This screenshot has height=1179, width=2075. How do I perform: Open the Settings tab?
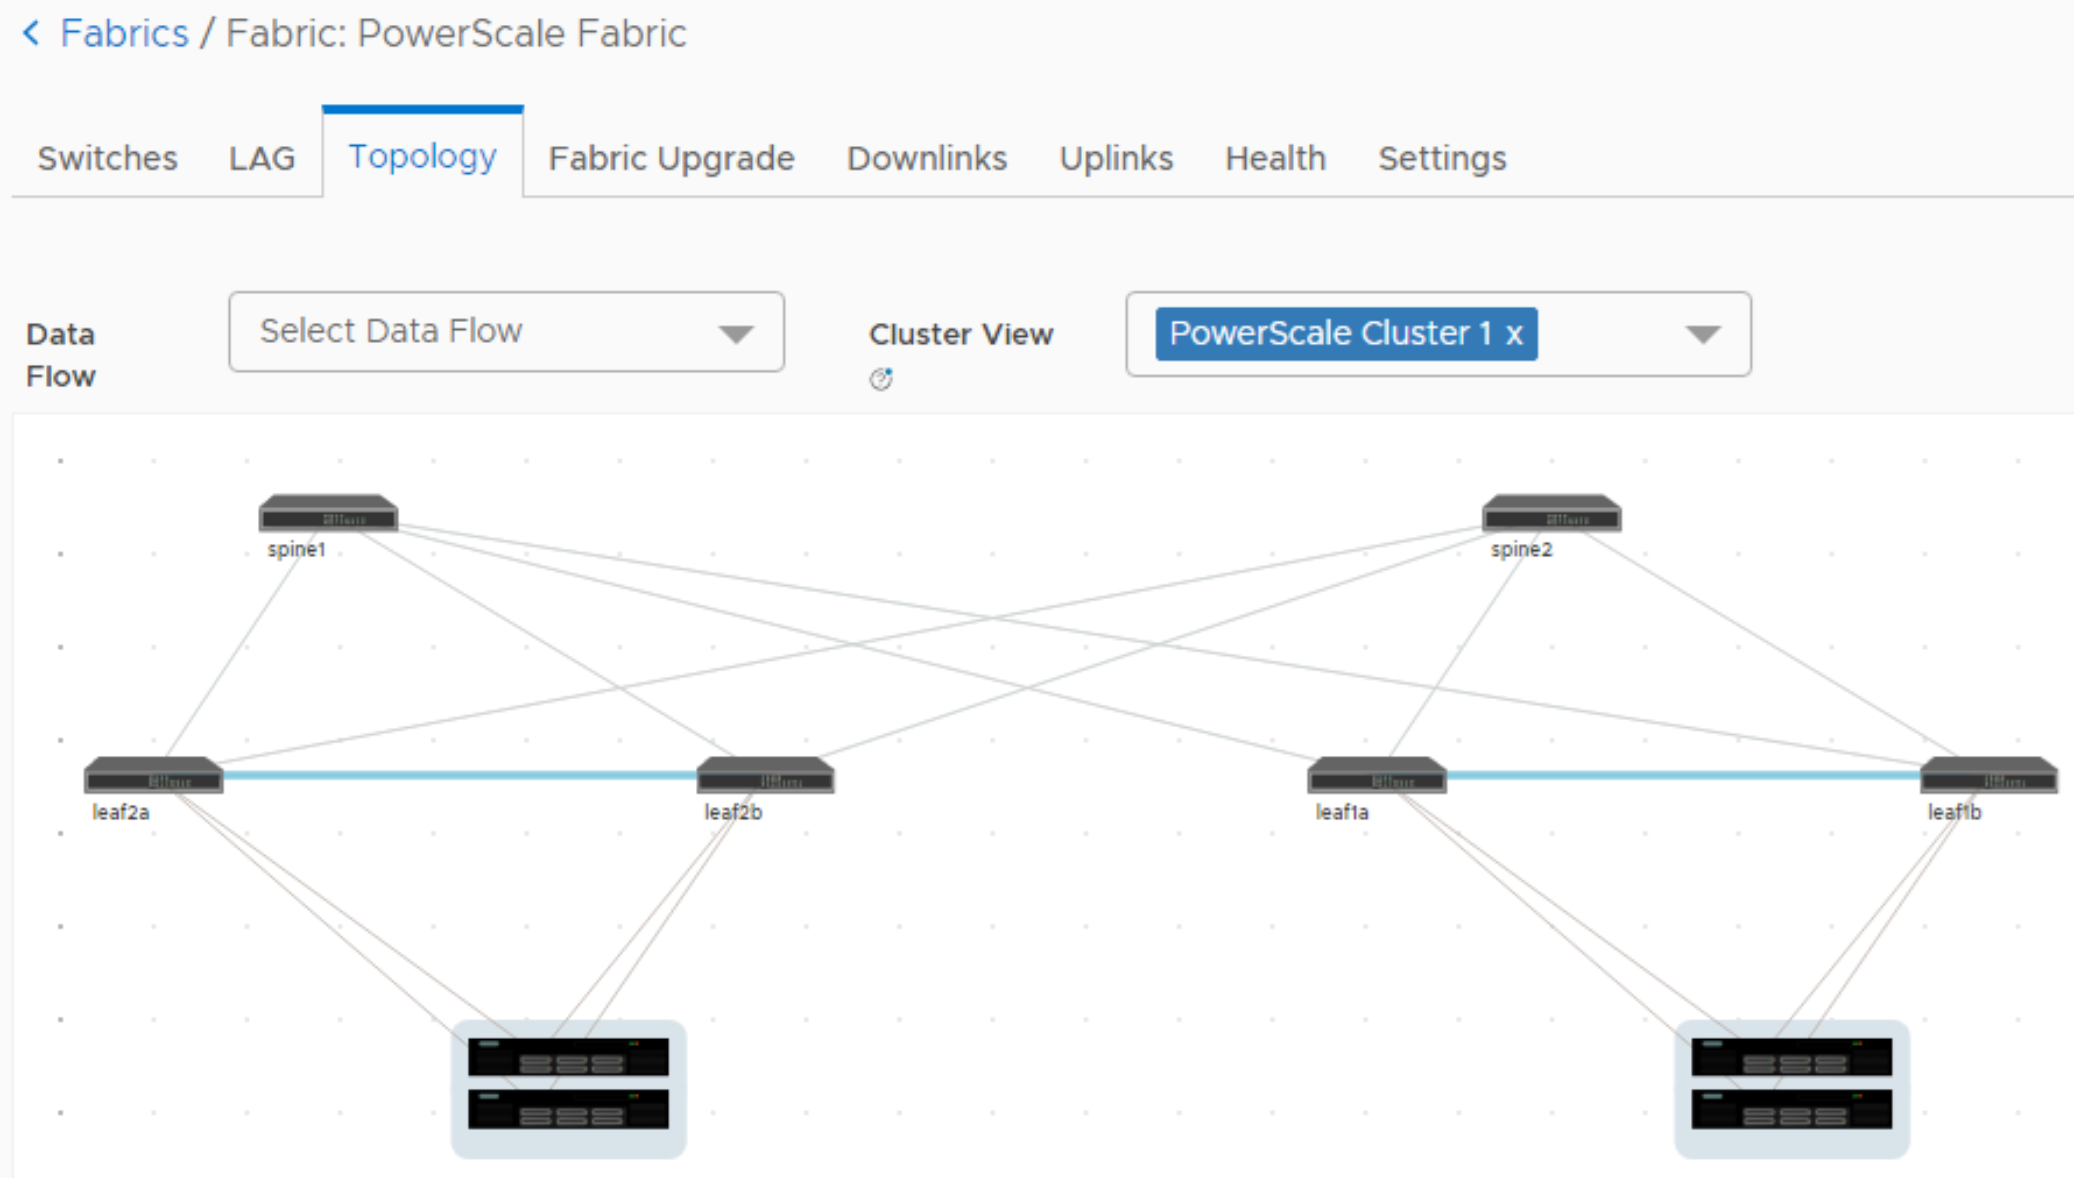coord(1442,158)
